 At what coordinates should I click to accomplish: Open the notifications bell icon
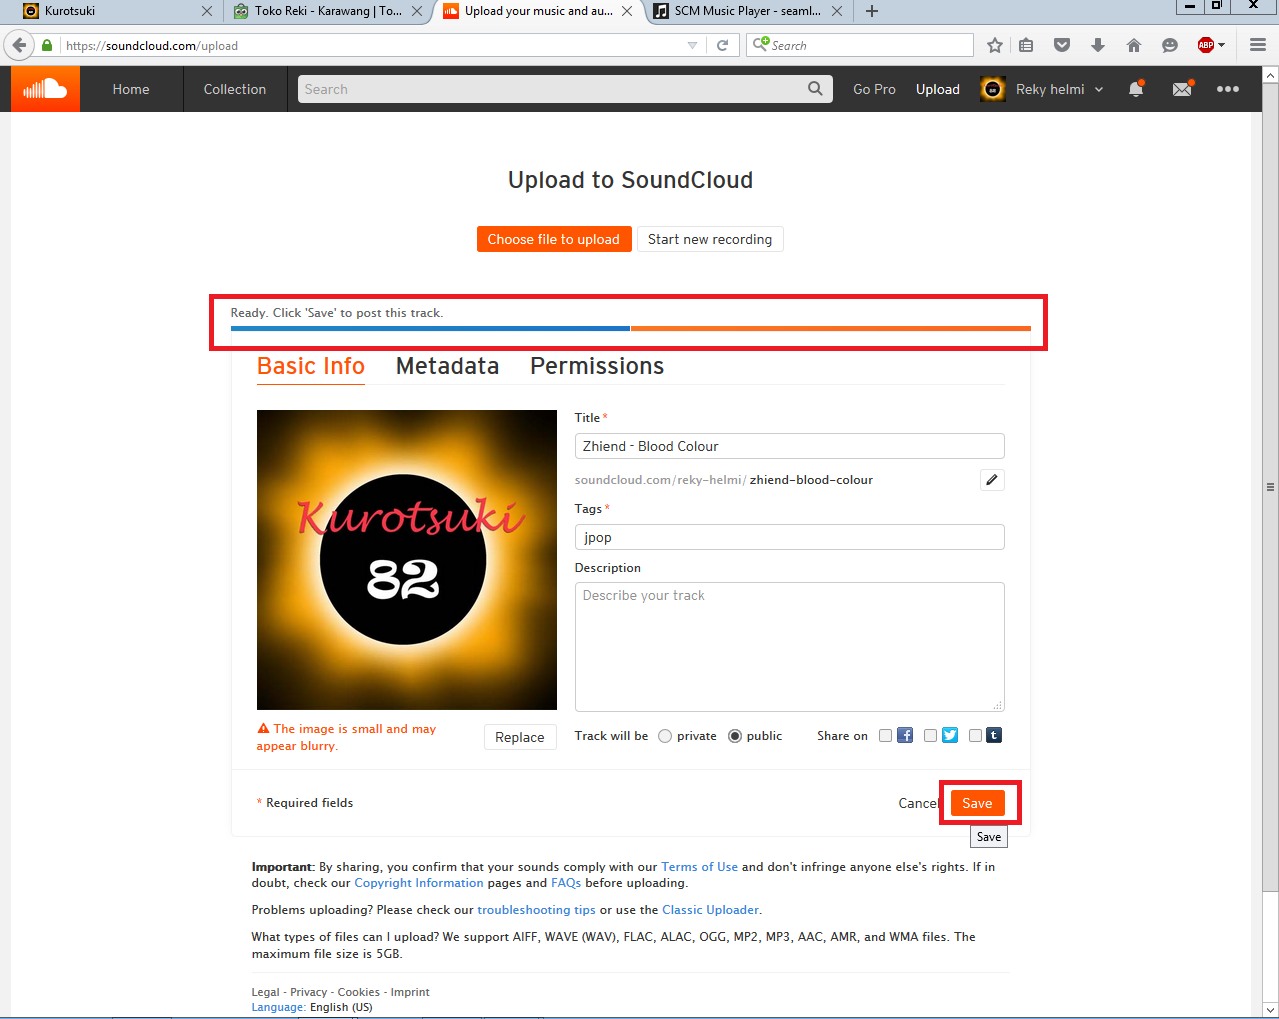click(x=1136, y=89)
